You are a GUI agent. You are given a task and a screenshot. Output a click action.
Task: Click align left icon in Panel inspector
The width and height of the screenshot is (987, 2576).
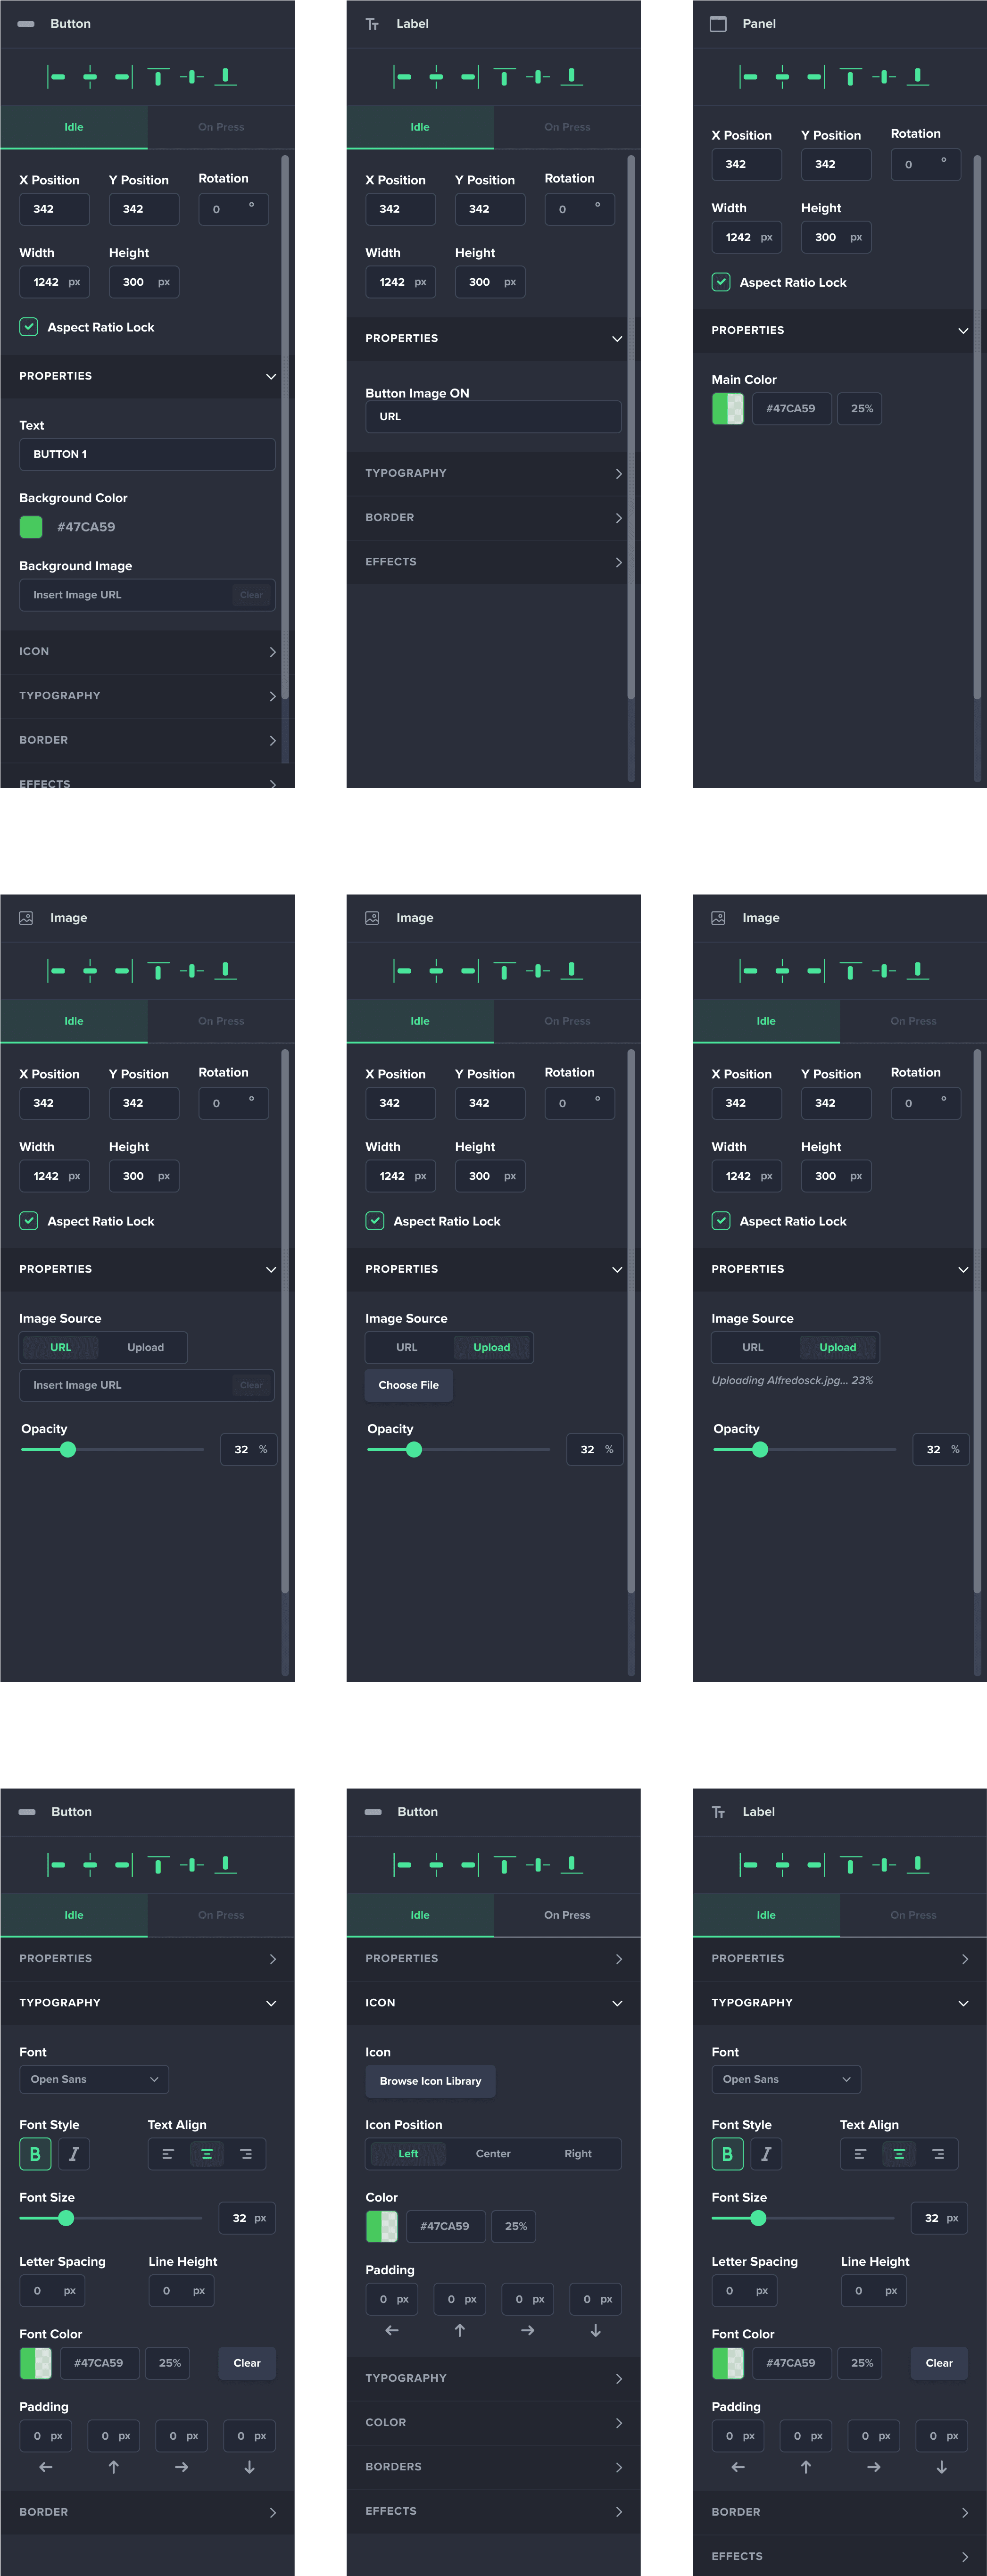749,76
